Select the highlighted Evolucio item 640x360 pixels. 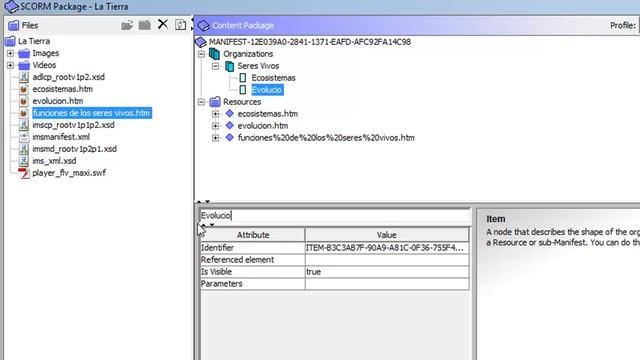267,90
